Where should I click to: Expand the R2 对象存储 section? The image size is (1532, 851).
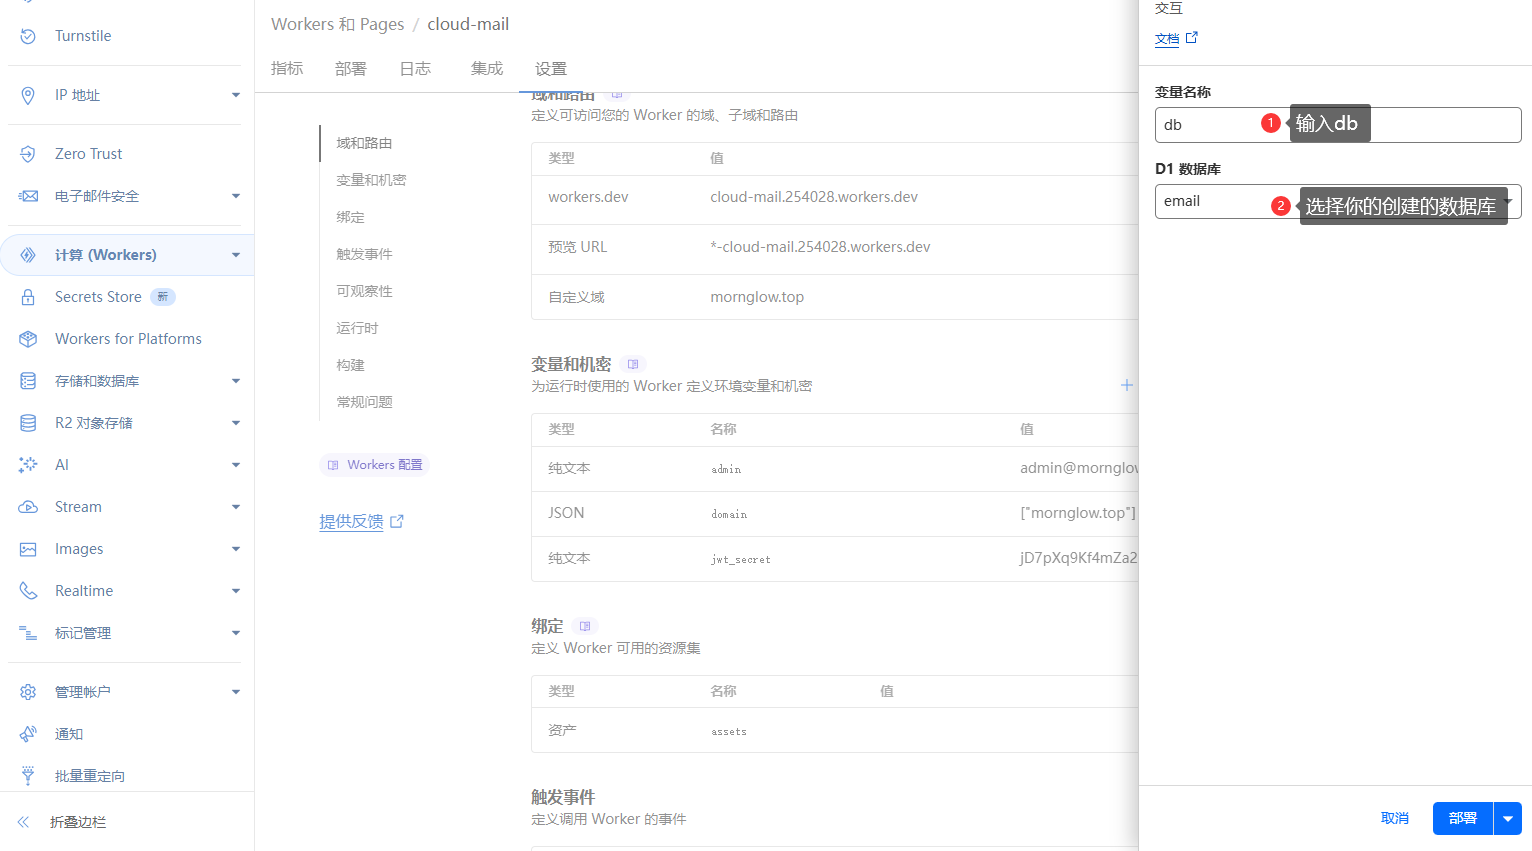[x=236, y=423]
